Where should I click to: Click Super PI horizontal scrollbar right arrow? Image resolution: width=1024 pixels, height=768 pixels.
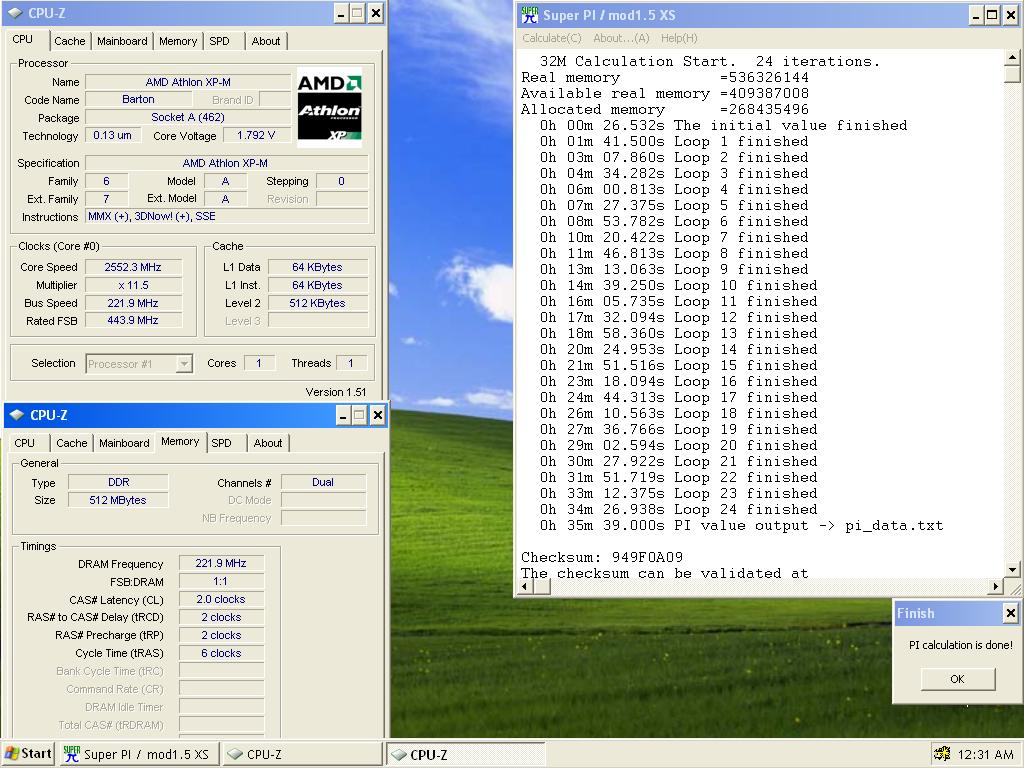(995, 586)
